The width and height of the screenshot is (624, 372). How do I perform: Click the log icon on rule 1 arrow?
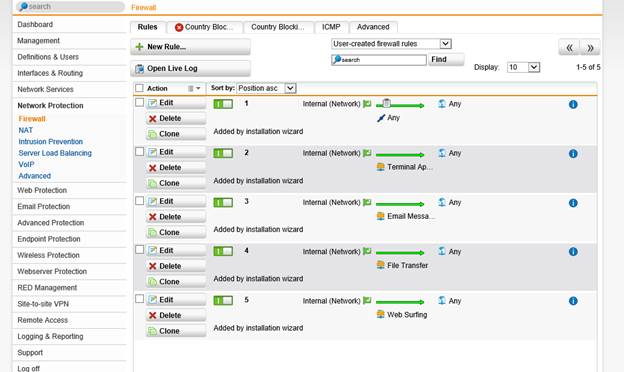tap(386, 103)
